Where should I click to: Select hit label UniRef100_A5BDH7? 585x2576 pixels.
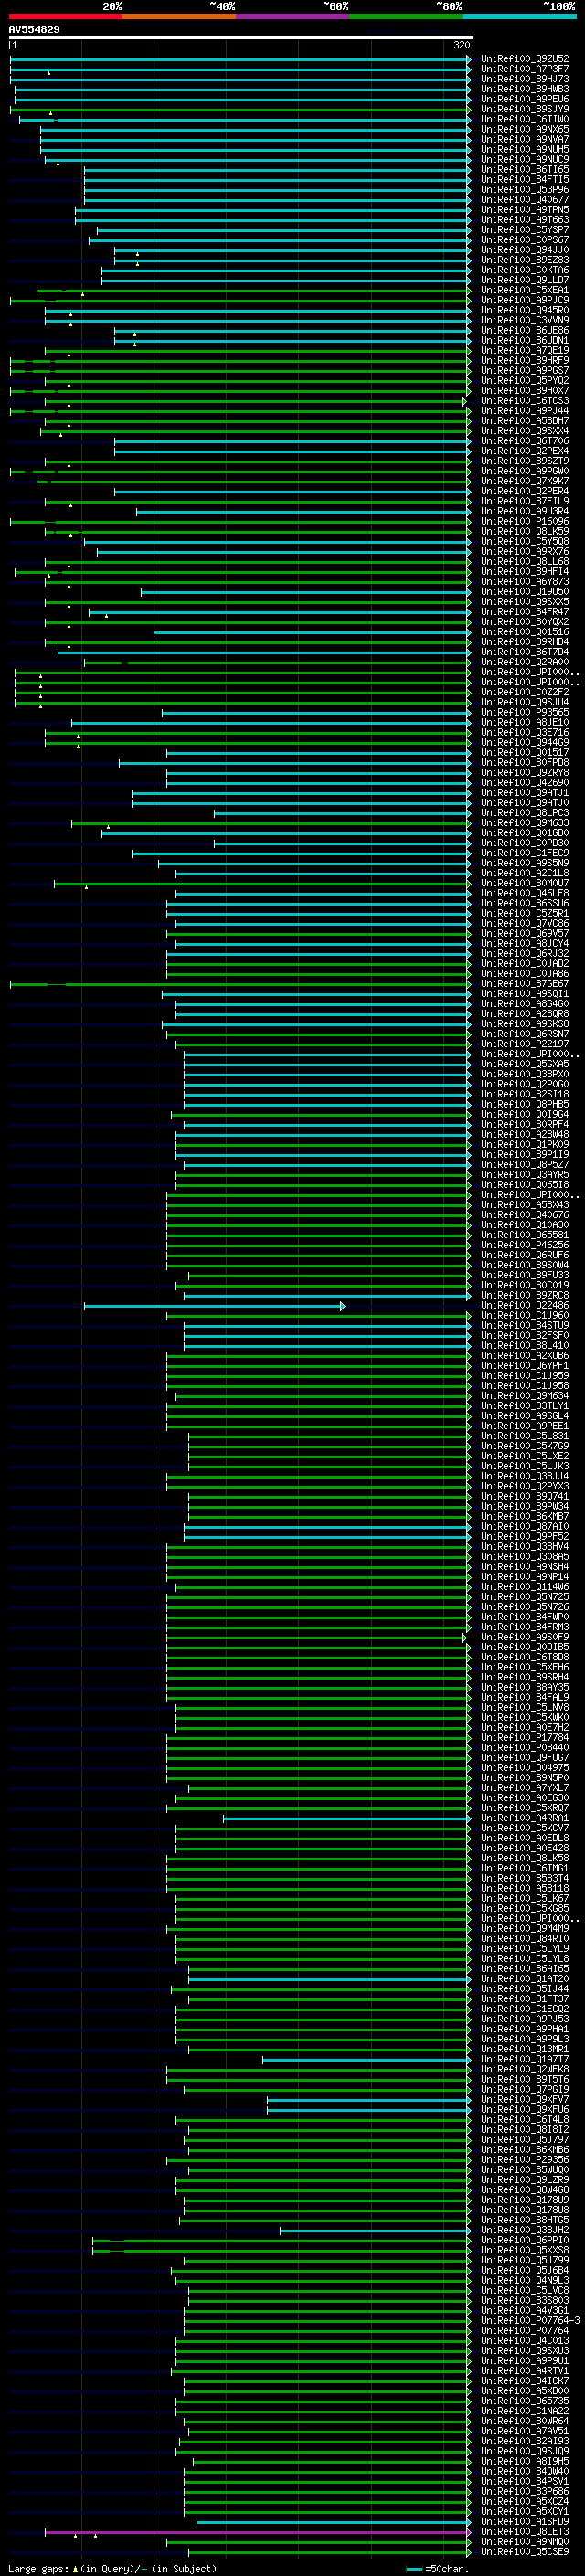tap(525, 421)
